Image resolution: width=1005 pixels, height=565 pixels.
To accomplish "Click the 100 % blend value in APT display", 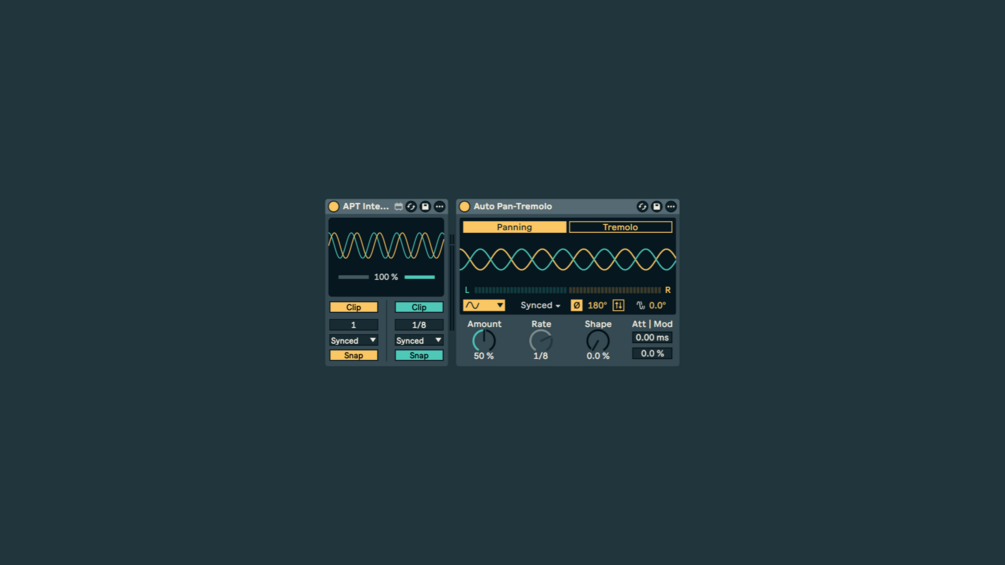I will [386, 277].
